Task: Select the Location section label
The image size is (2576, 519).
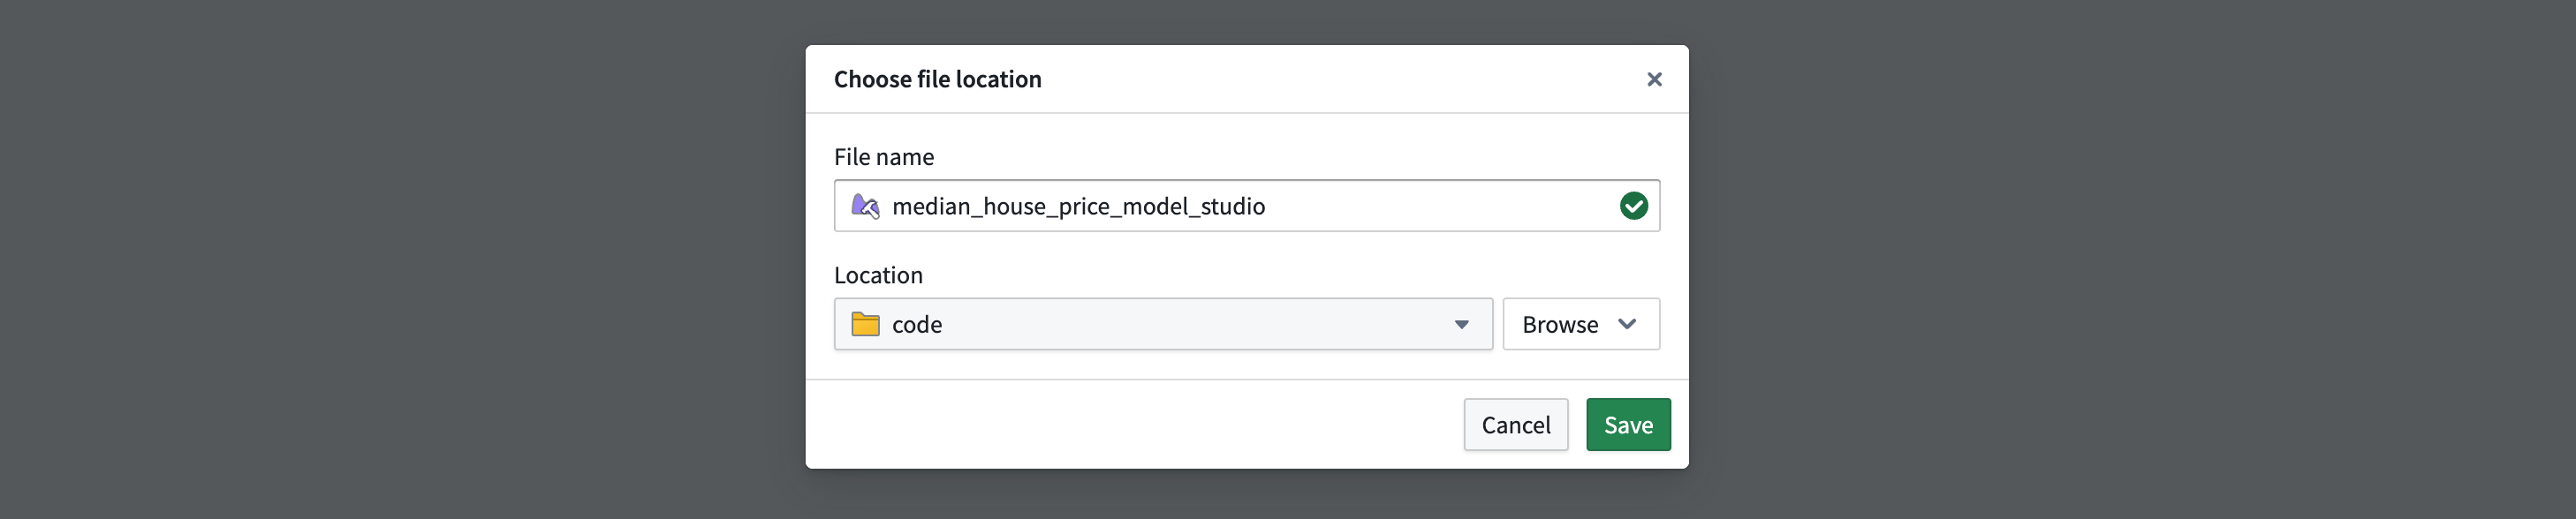Action: [878, 274]
